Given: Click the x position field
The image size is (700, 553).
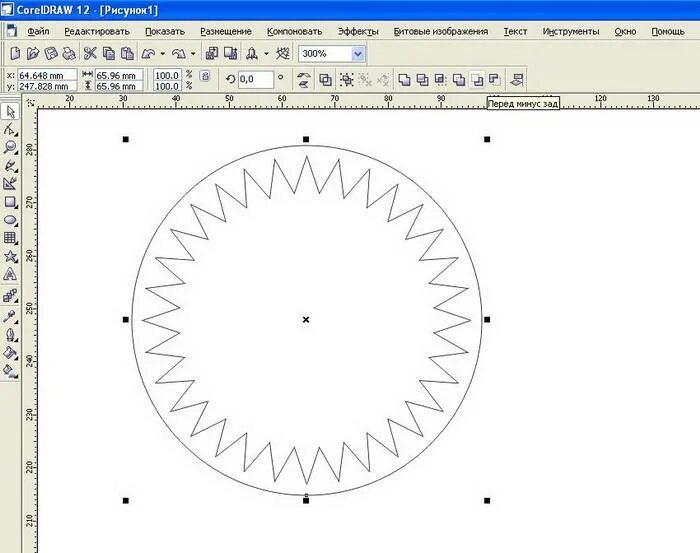Looking at the screenshot, I should point(47,75).
